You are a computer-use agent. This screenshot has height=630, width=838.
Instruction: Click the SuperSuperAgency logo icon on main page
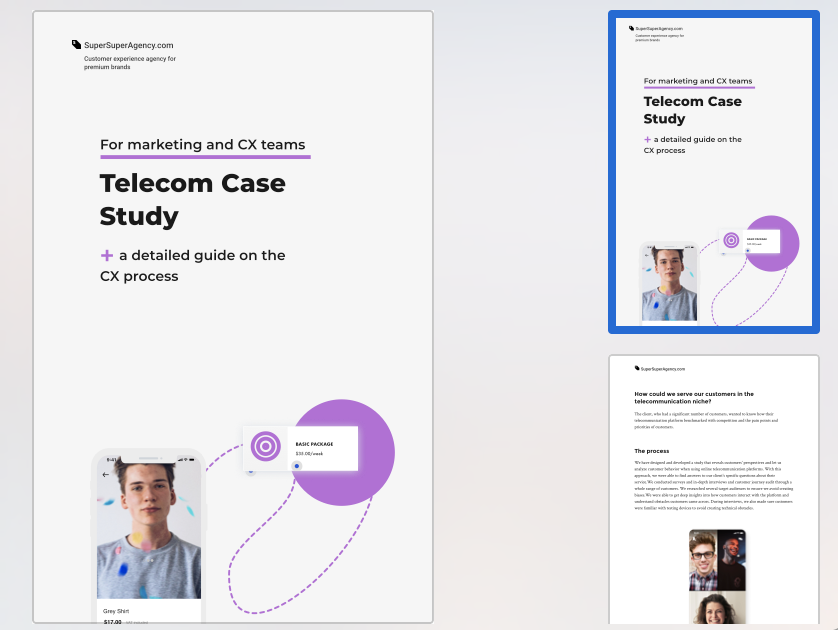[x=76, y=45]
